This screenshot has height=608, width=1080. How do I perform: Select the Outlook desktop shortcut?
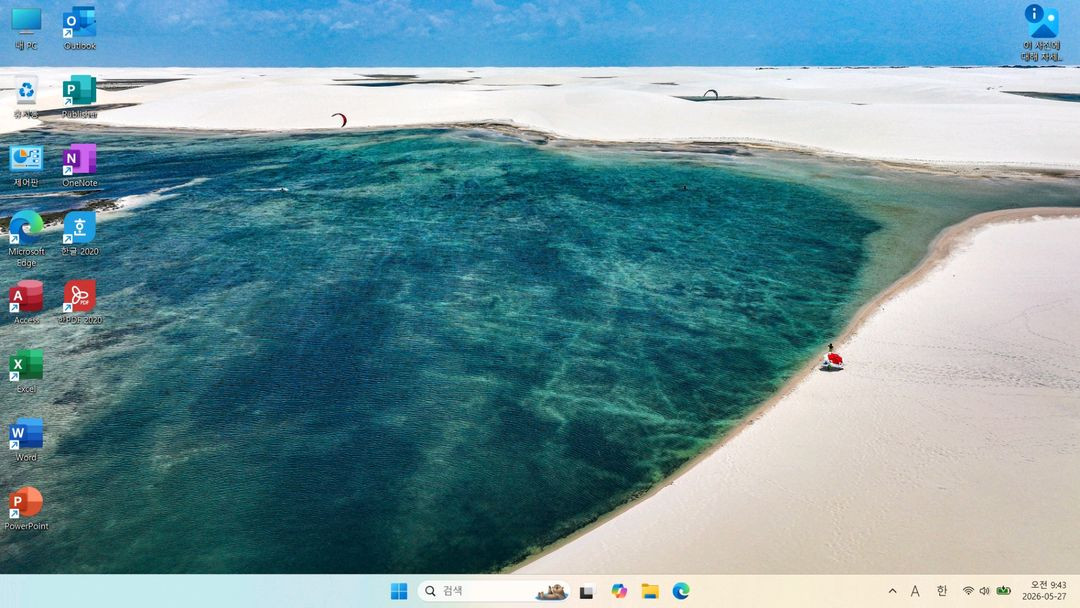click(80, 29)
